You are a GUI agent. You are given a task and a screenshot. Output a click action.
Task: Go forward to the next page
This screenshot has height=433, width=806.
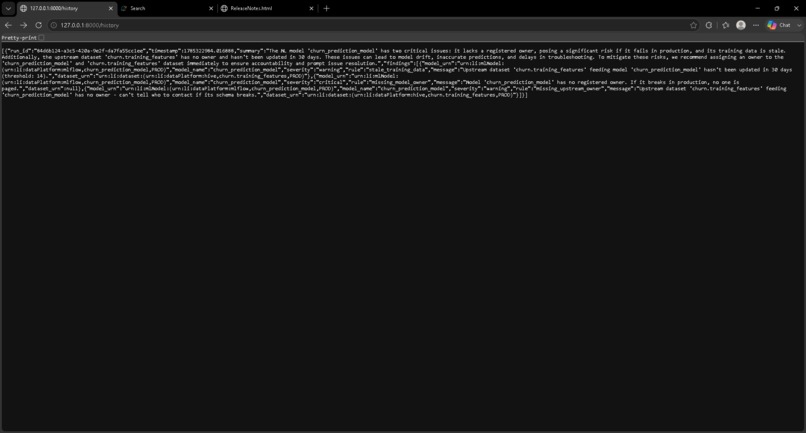[23, 25]
